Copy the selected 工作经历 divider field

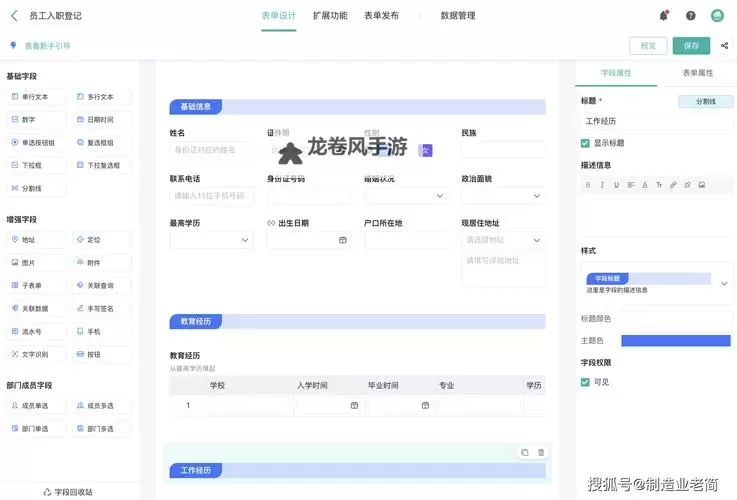[x=525, y=453]
